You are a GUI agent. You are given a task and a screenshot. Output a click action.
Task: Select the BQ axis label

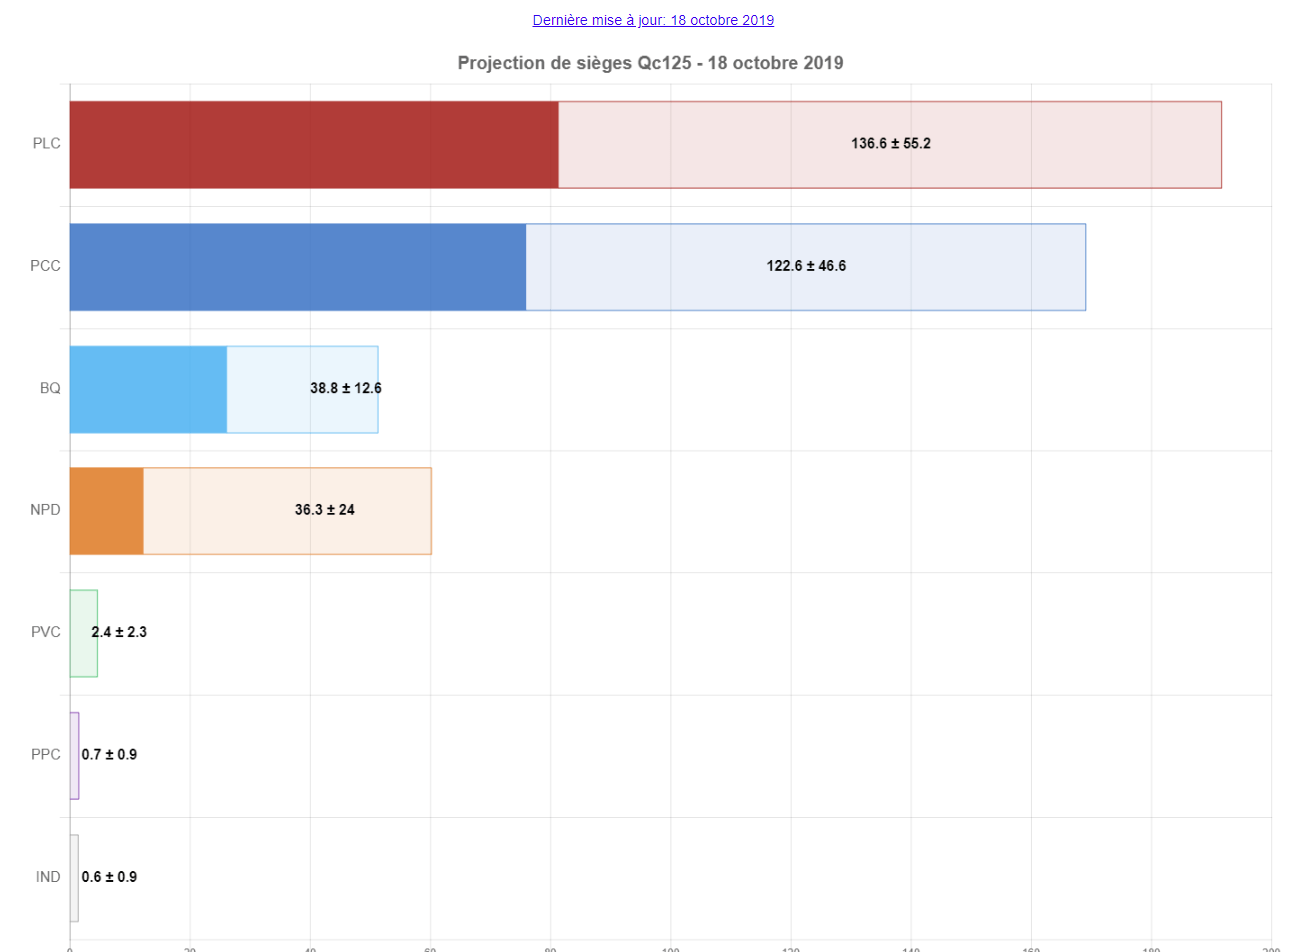(50, 388)
